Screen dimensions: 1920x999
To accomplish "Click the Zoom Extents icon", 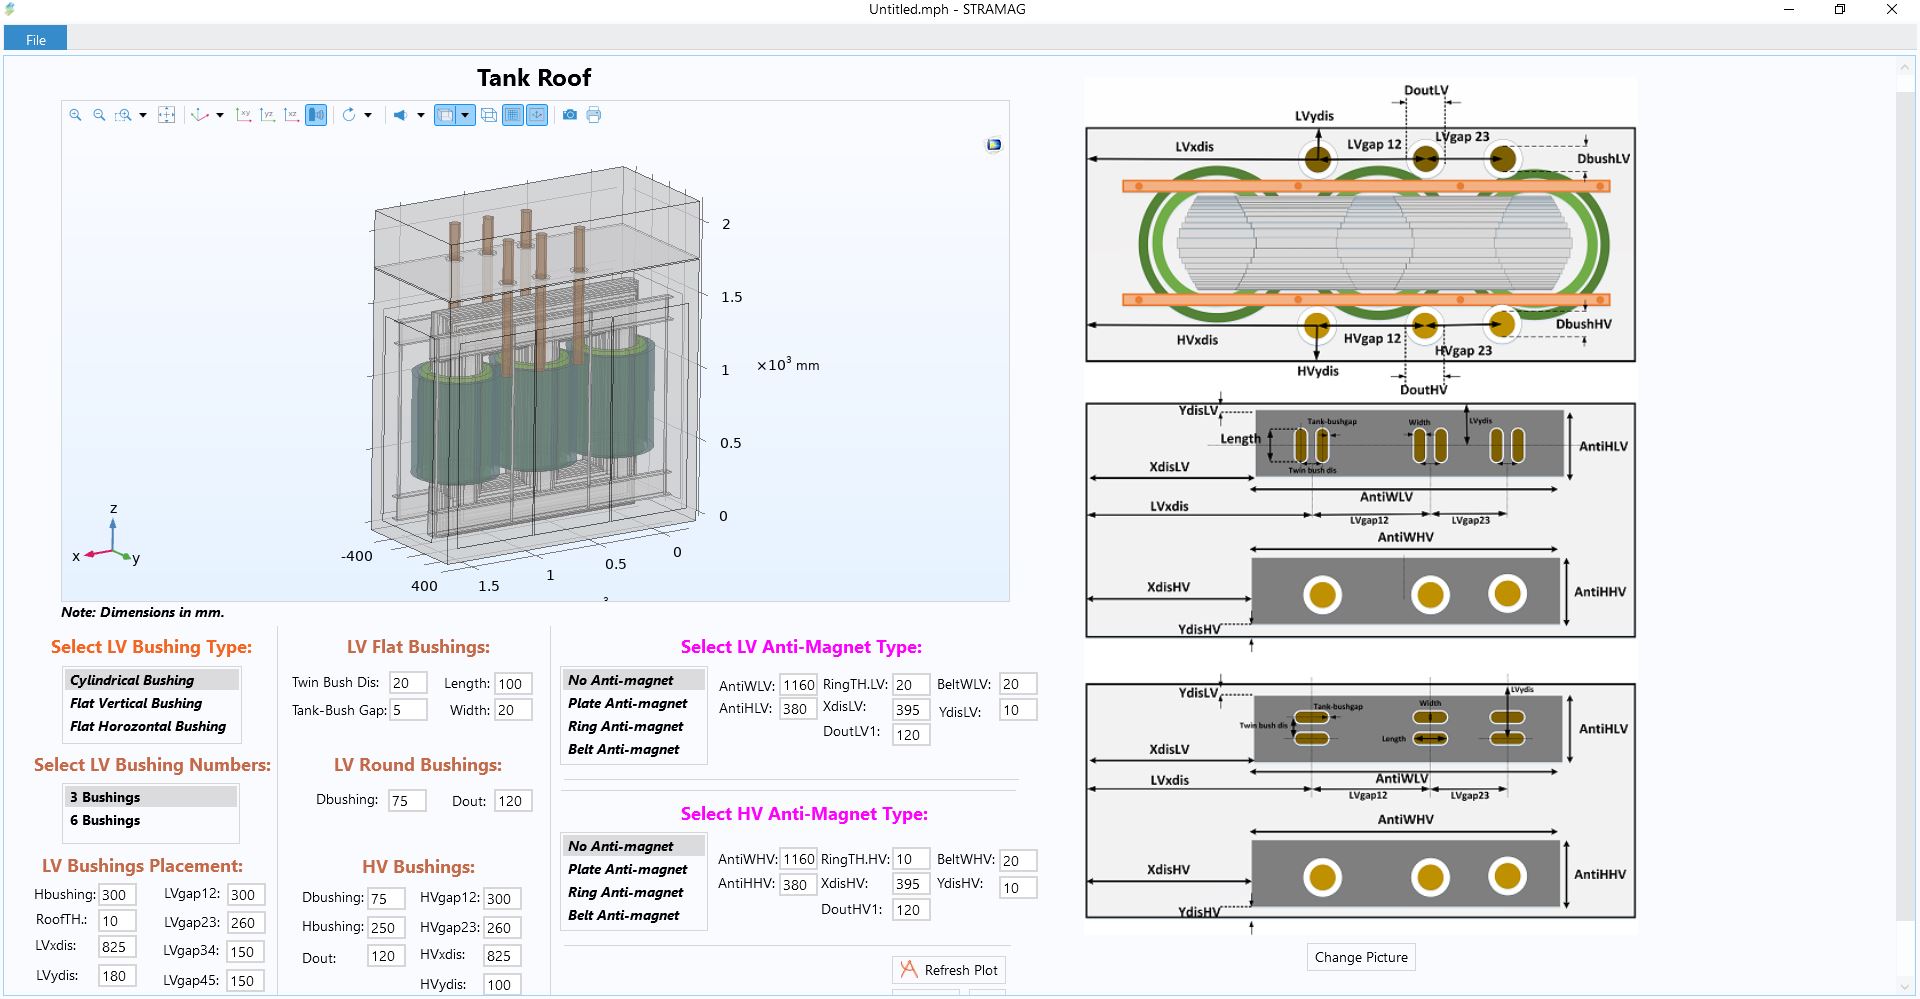I will (167, 115).
